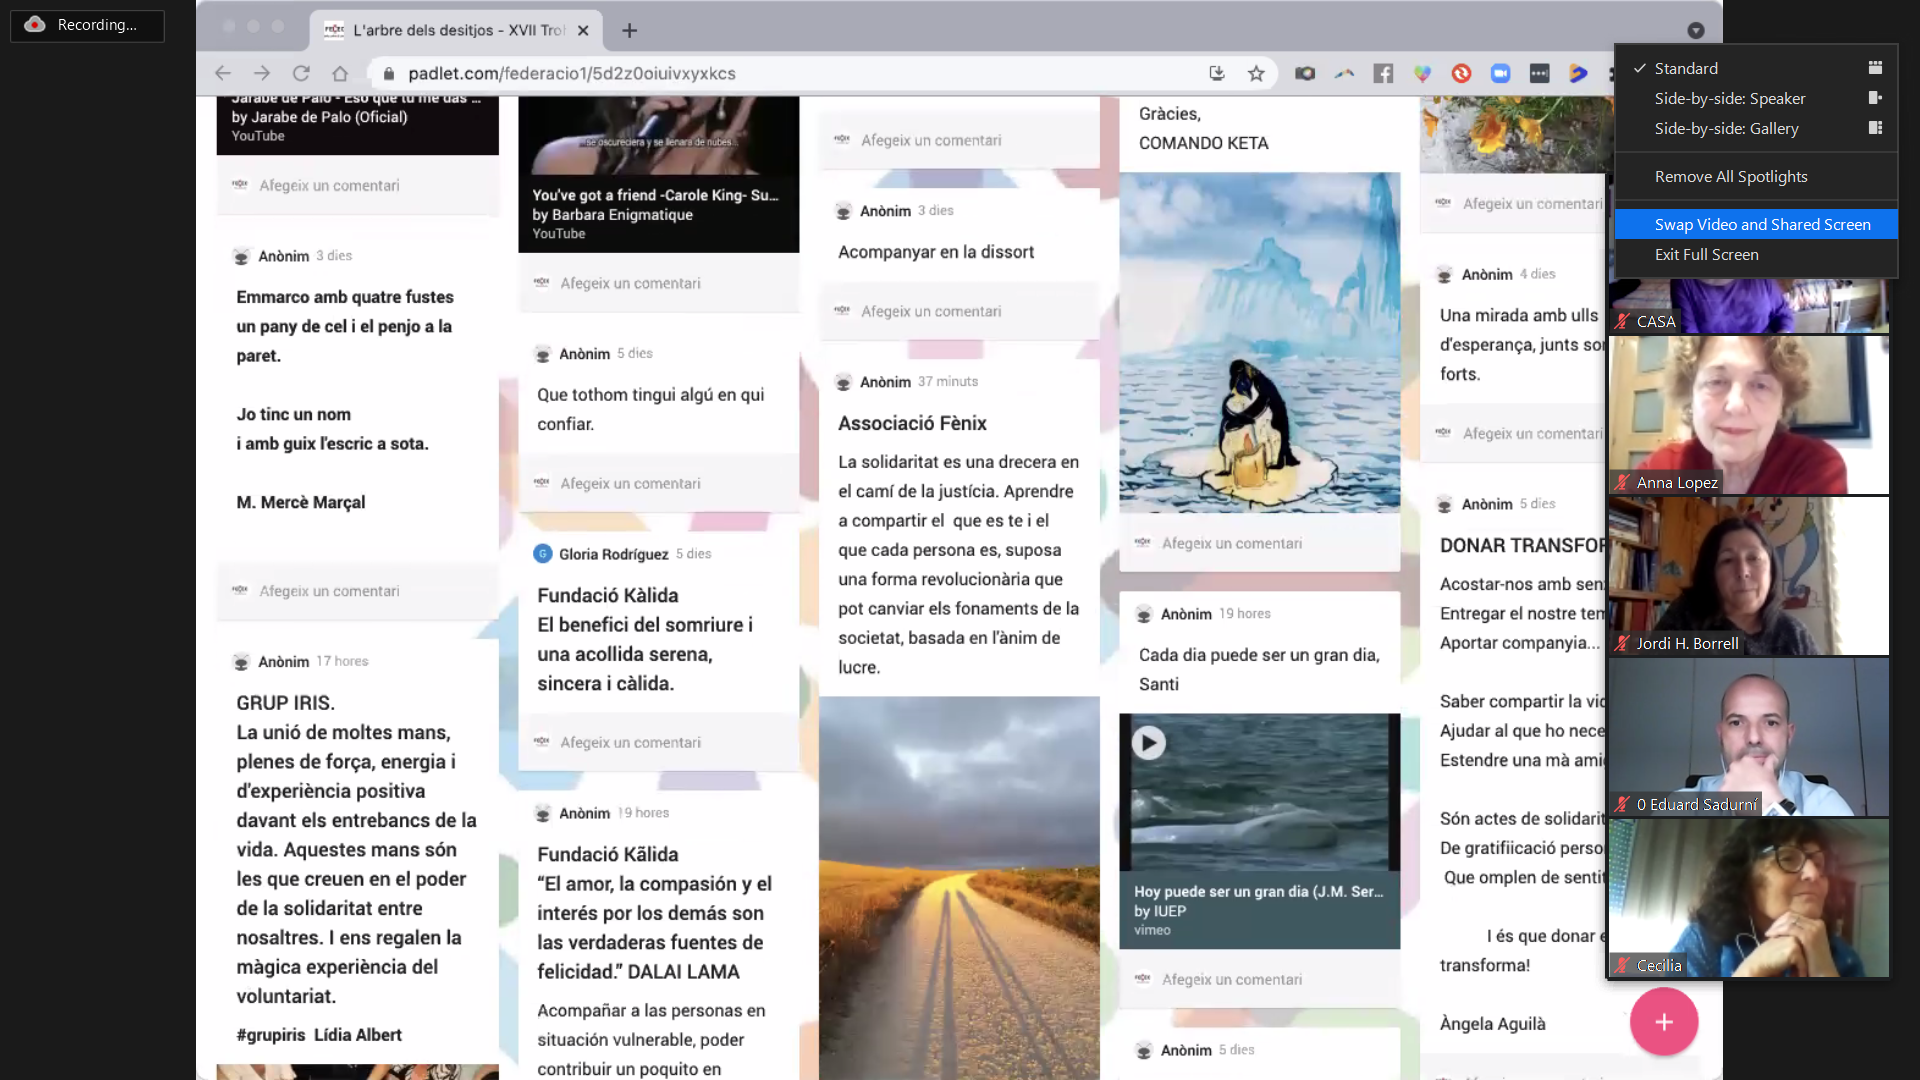Click COMANDO KETA text
This screenshot has height=1080, width=1920.
[x=1203, y=143]
